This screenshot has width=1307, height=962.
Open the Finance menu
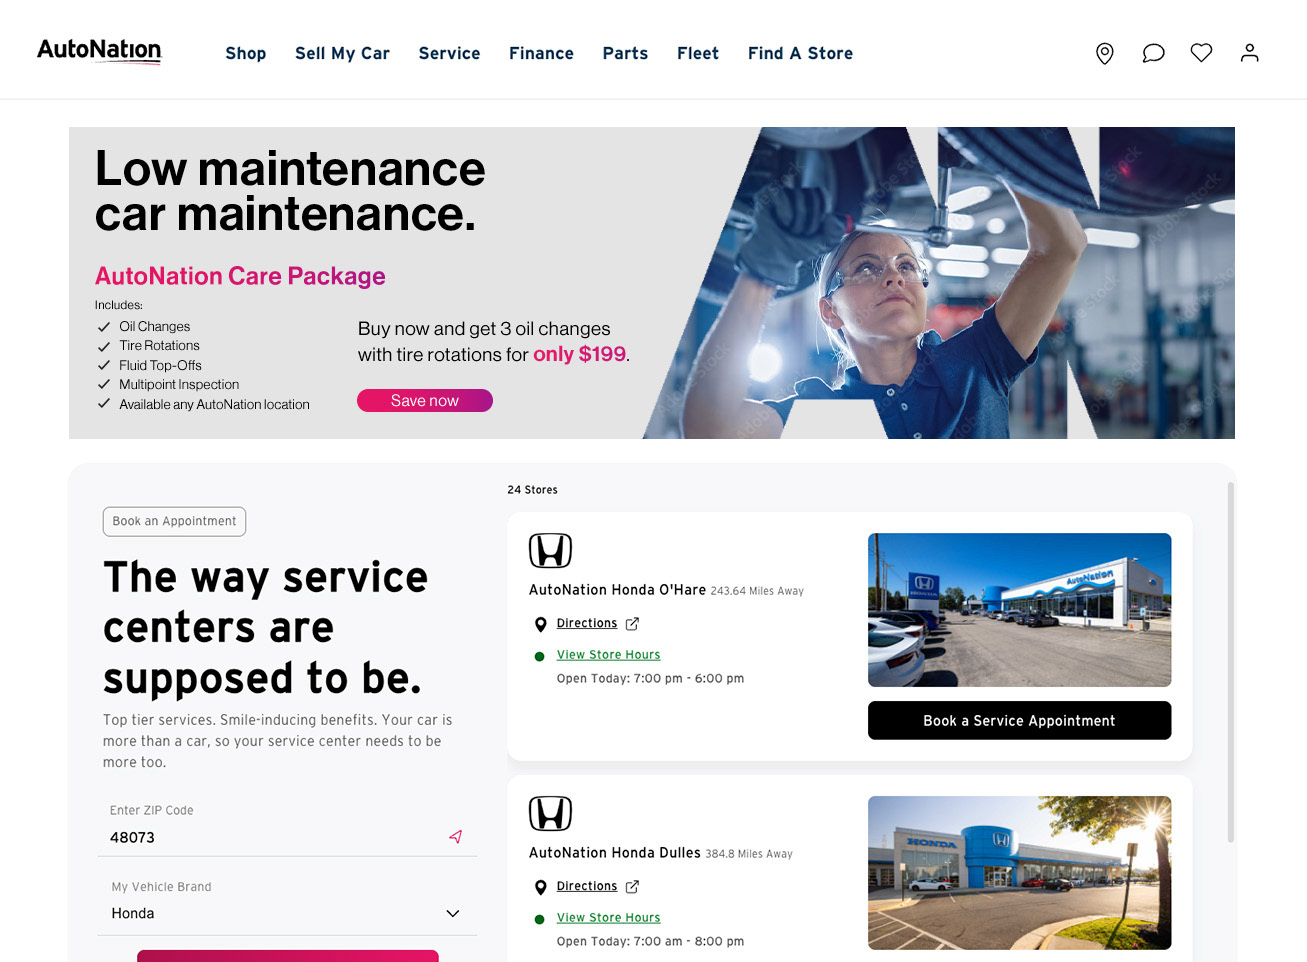coord(541,53)
